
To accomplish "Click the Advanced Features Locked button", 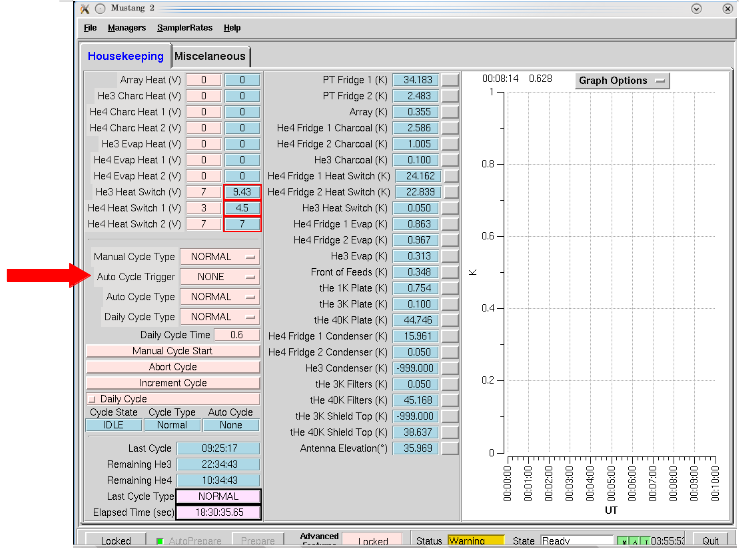I will [373, 541].
